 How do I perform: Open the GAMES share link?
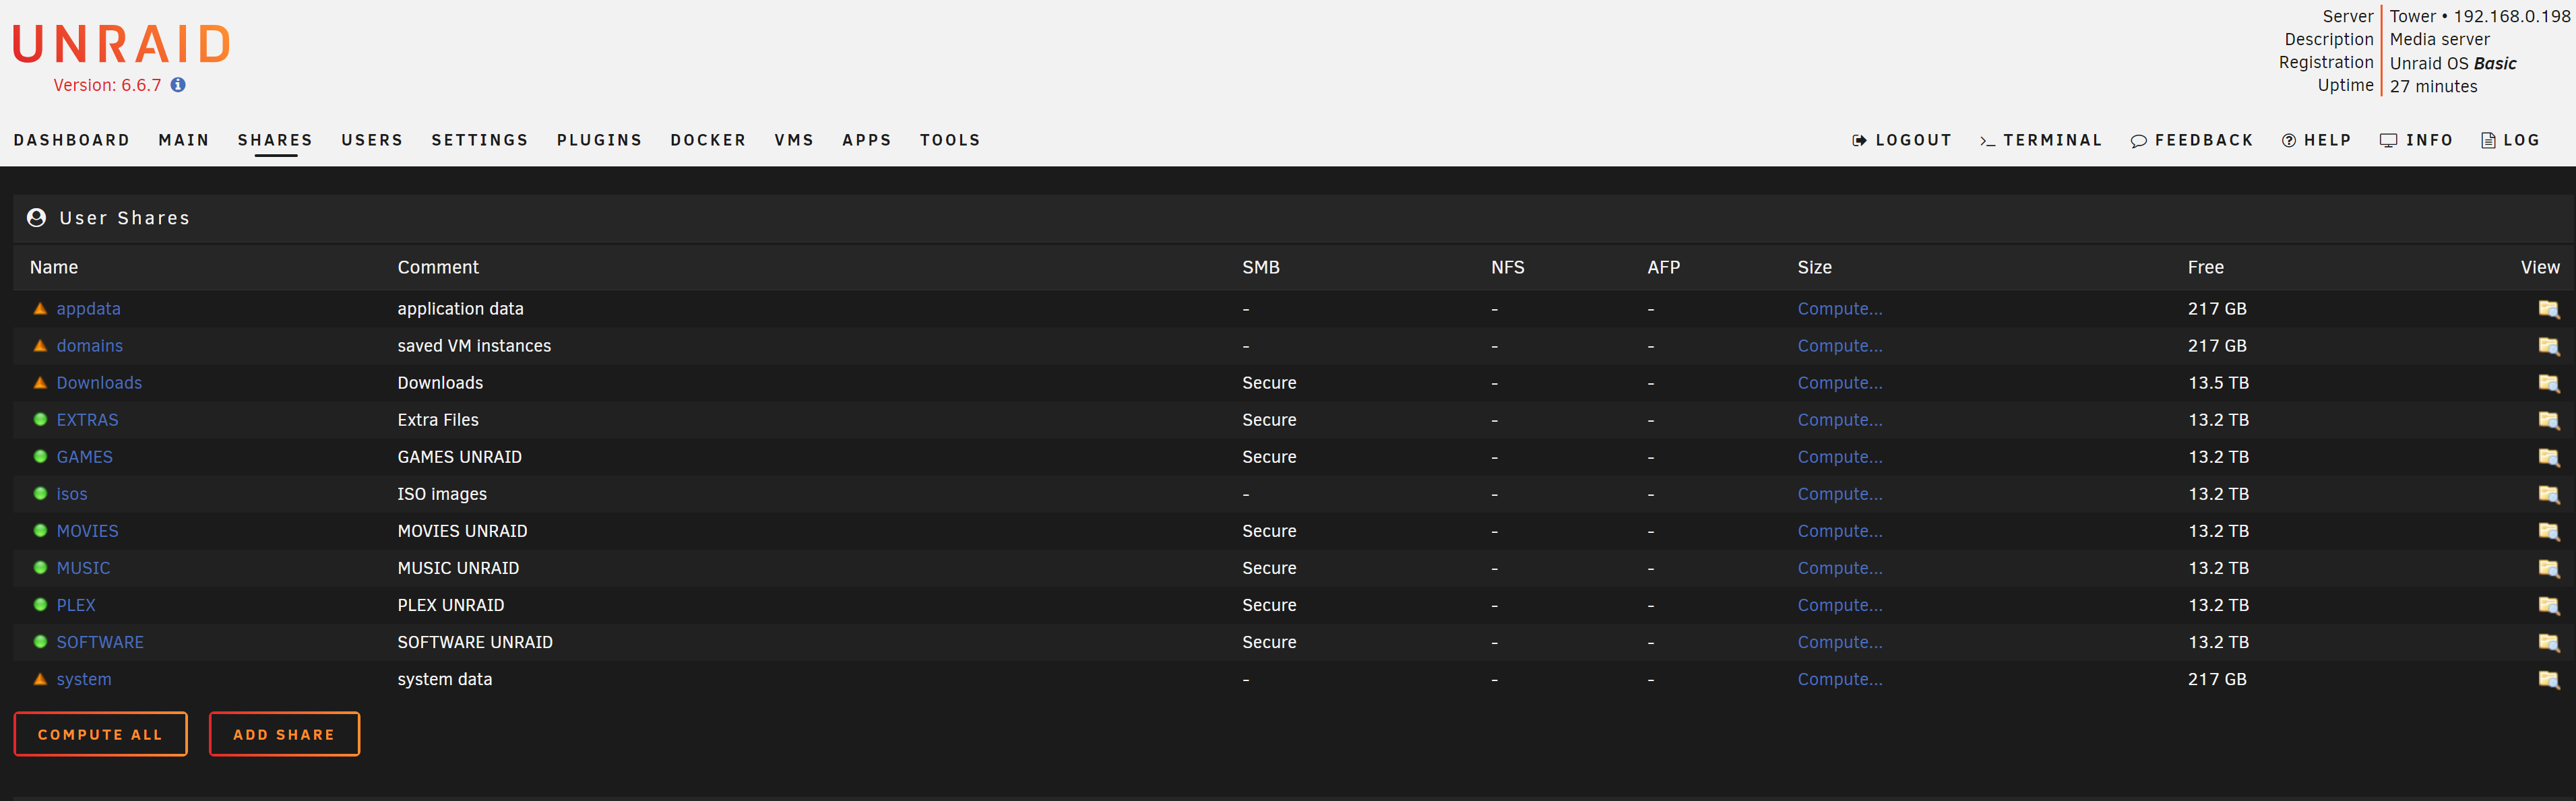[x=84, y=457]
